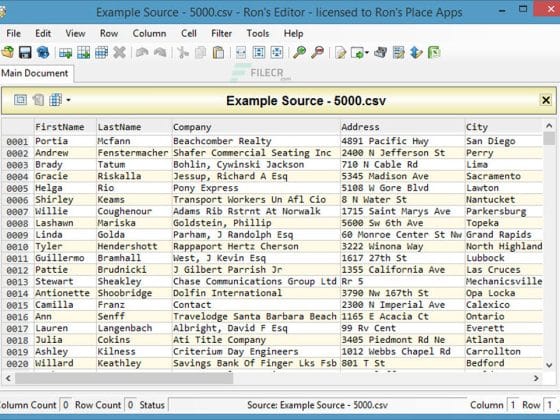Click status bar text 'Source: Example Source - 5000.csv'

point(317,405)
